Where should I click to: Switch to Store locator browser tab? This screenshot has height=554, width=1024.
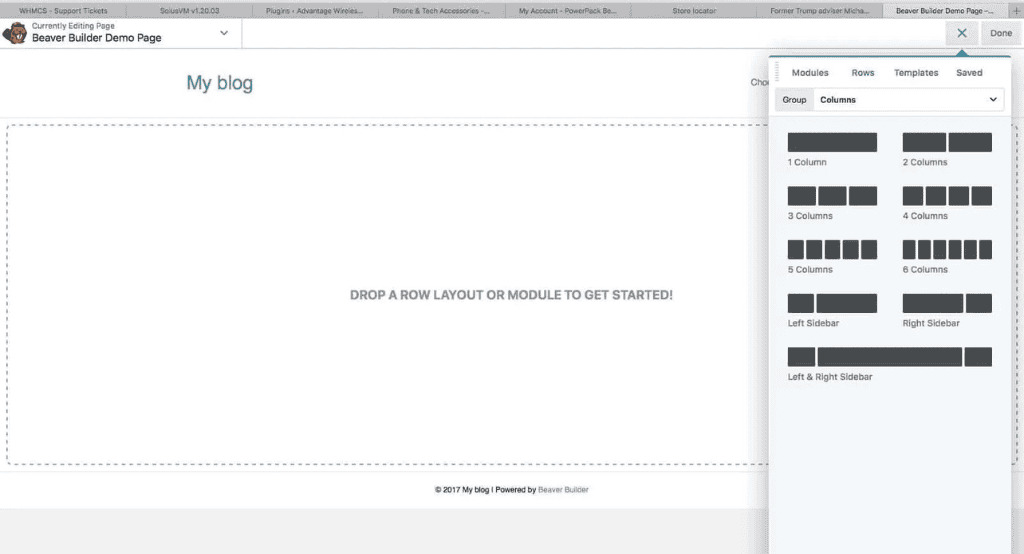[x=694, y=10]
